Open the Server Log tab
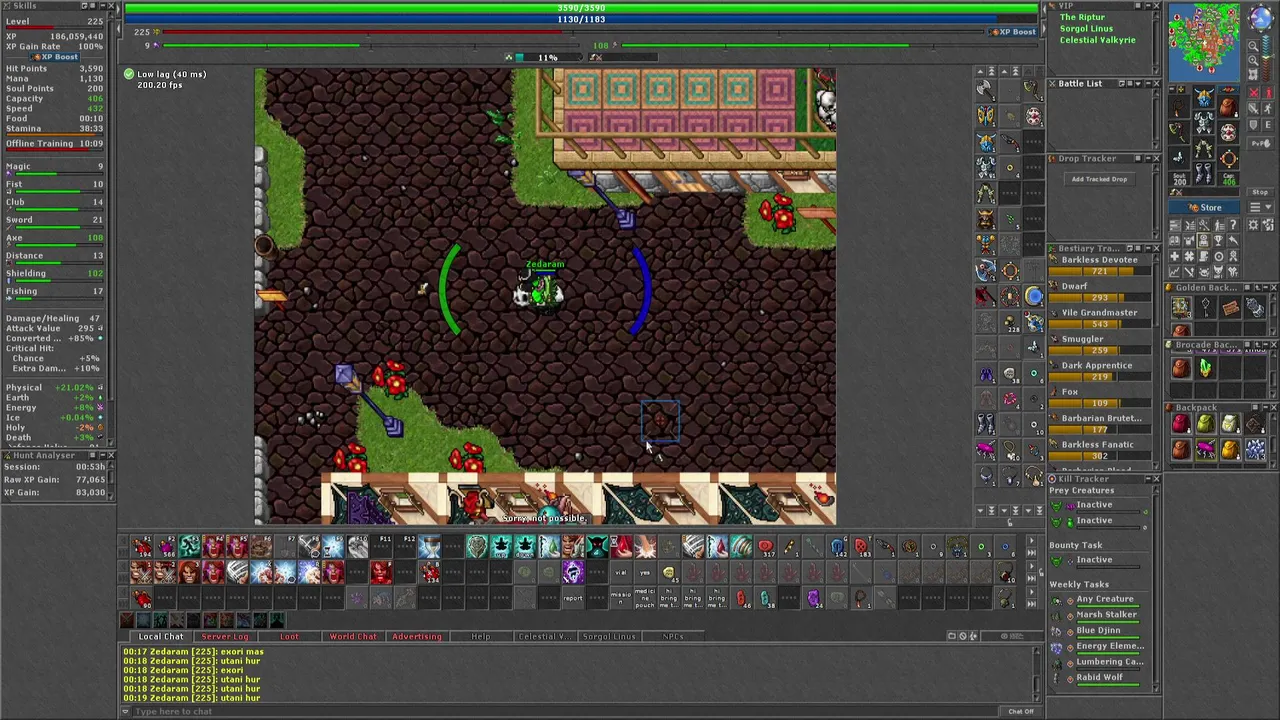This screenshot has width=1280, height=720. click(x=225, y=636)
